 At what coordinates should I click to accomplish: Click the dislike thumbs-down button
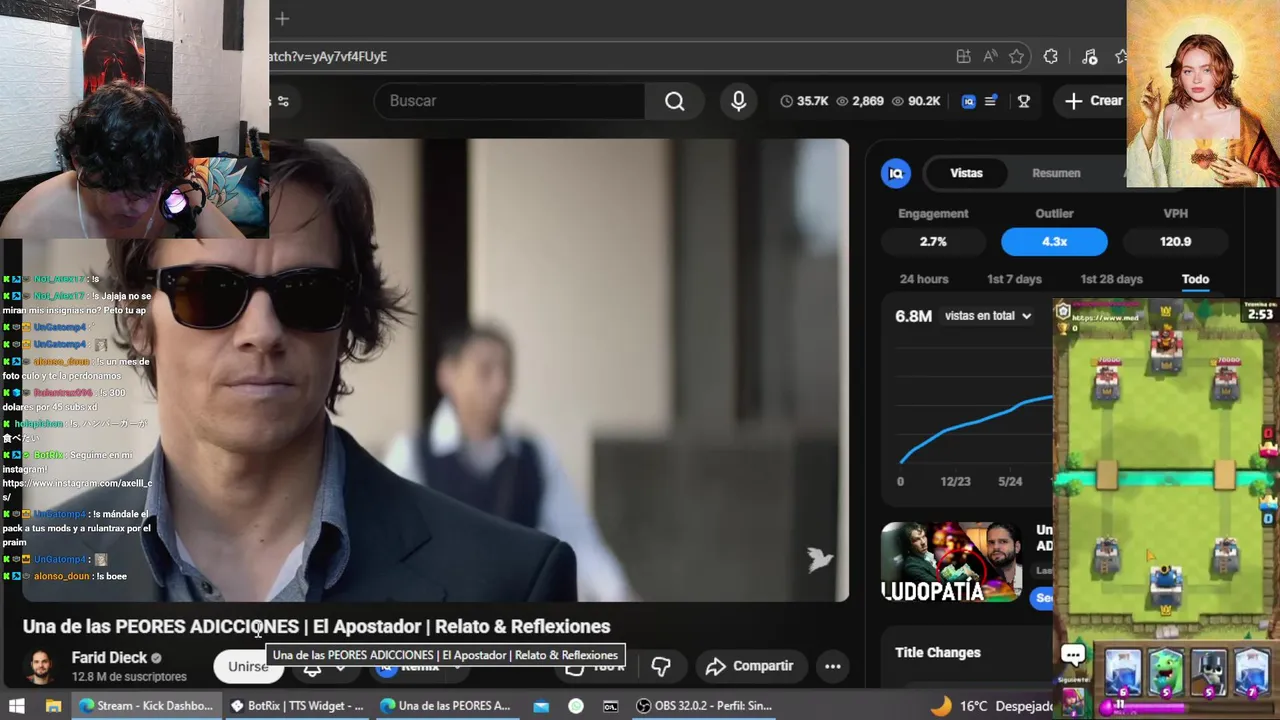661,666
